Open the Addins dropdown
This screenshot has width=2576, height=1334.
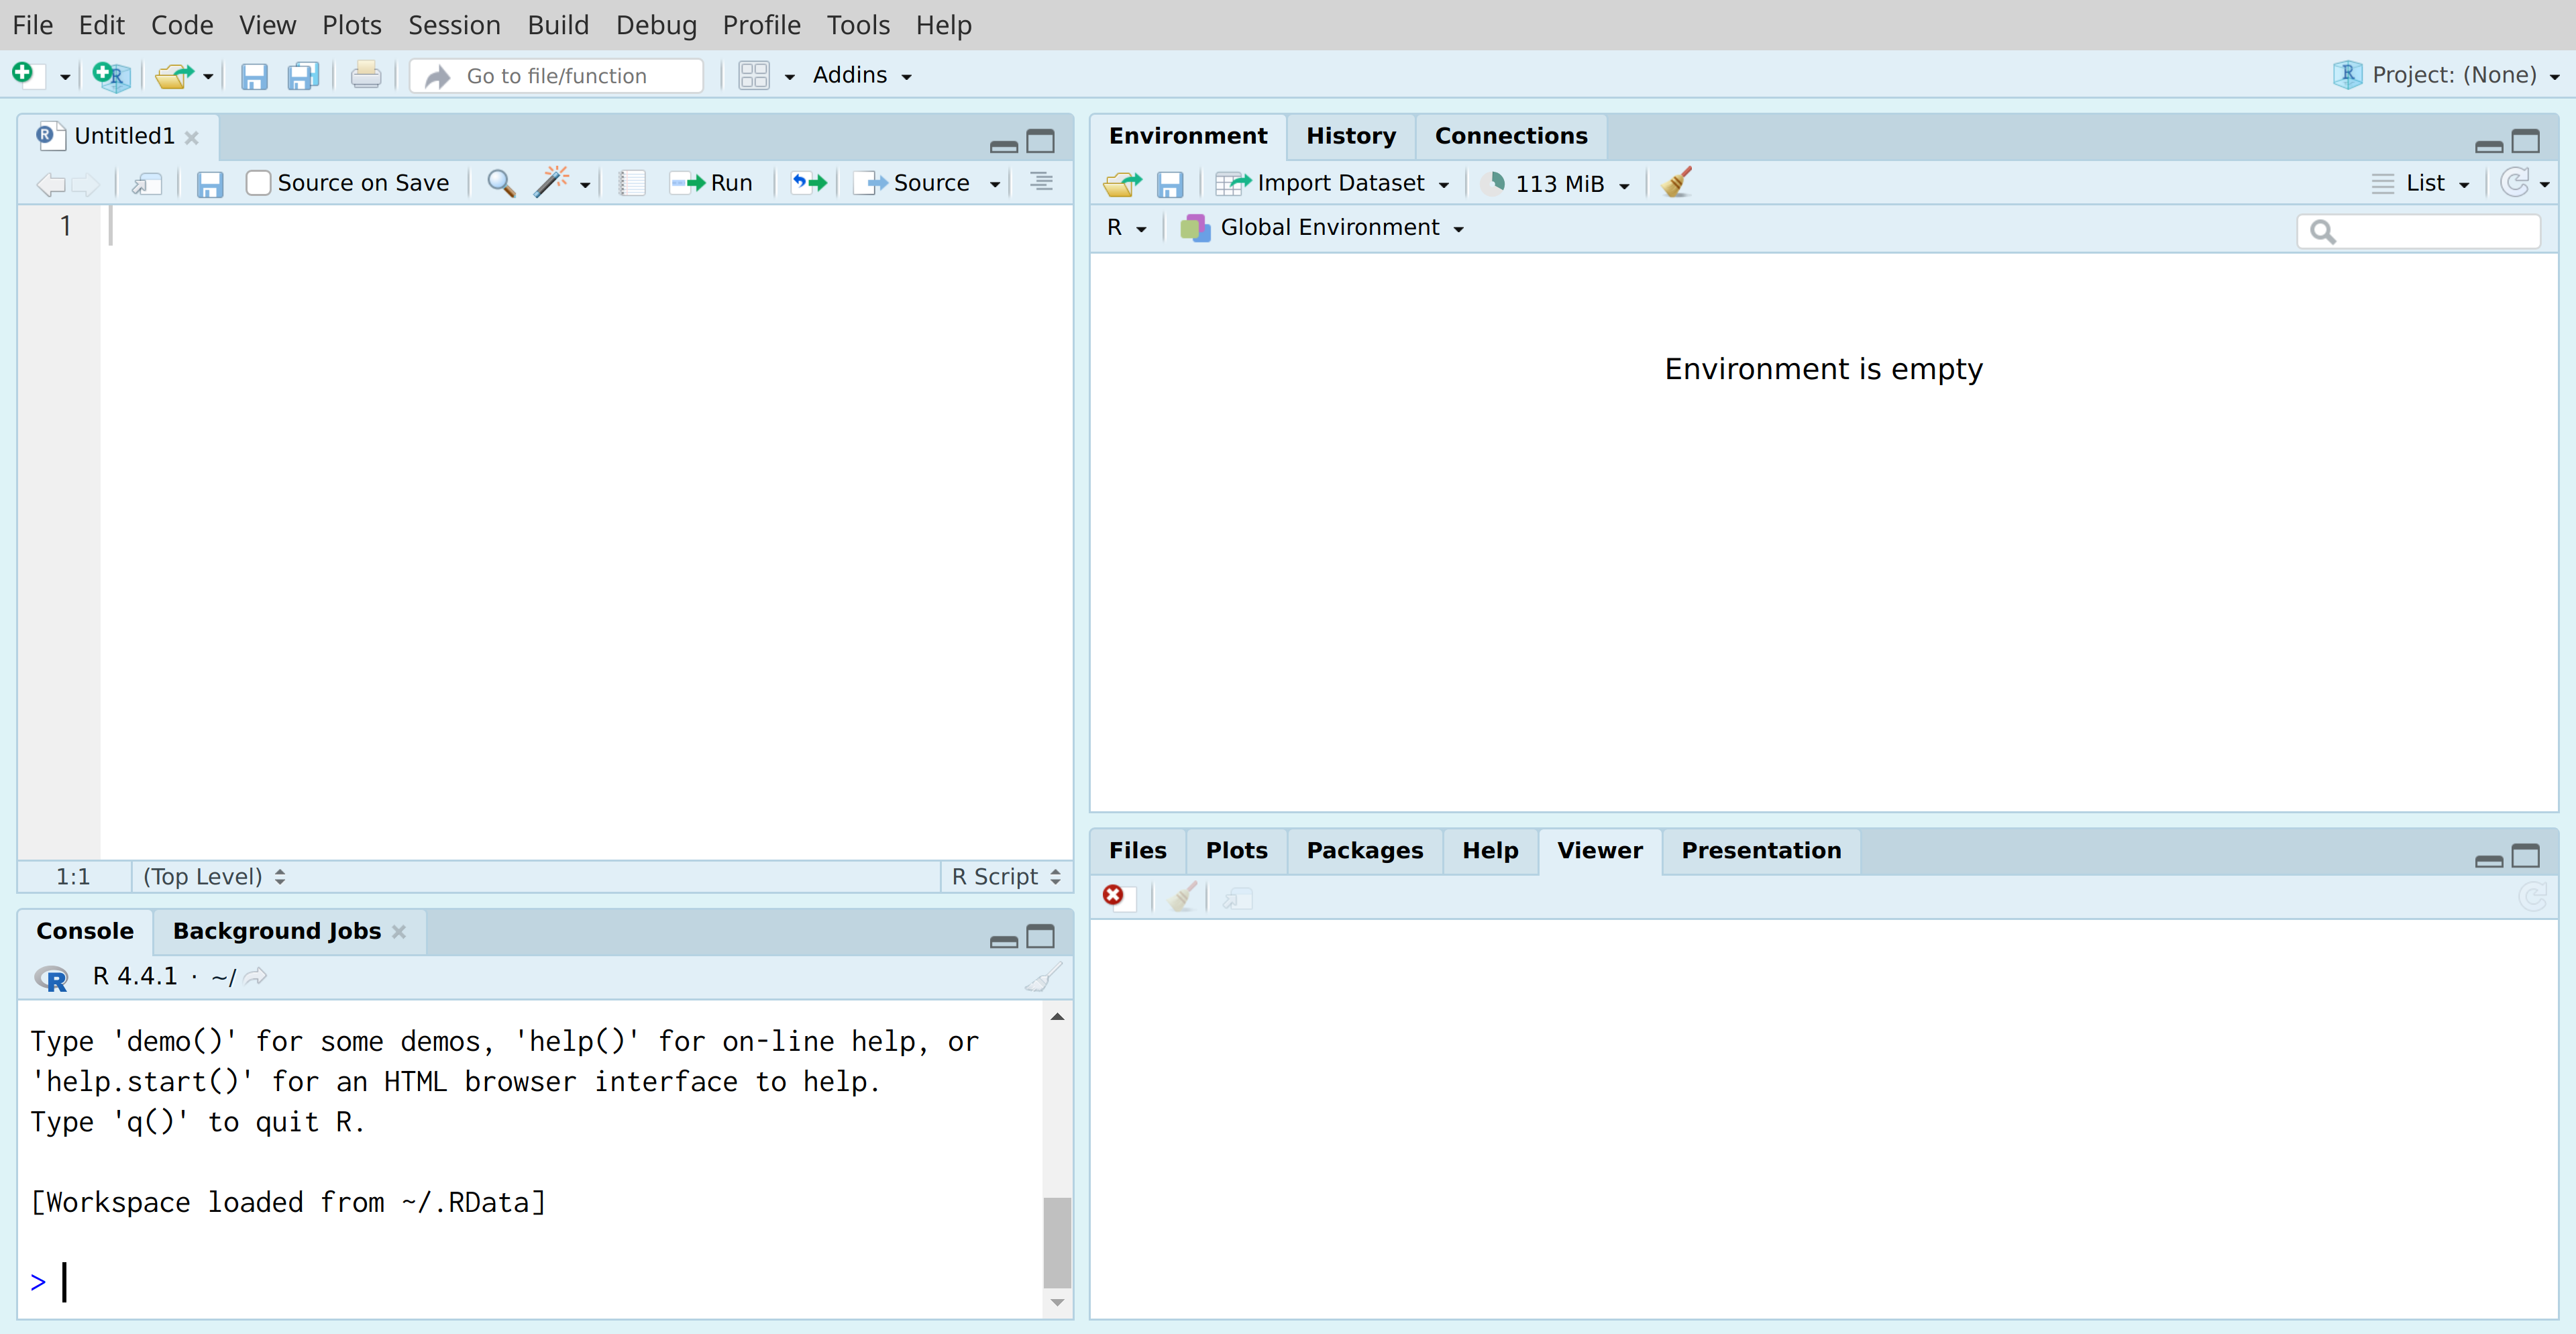pos(862,76)
